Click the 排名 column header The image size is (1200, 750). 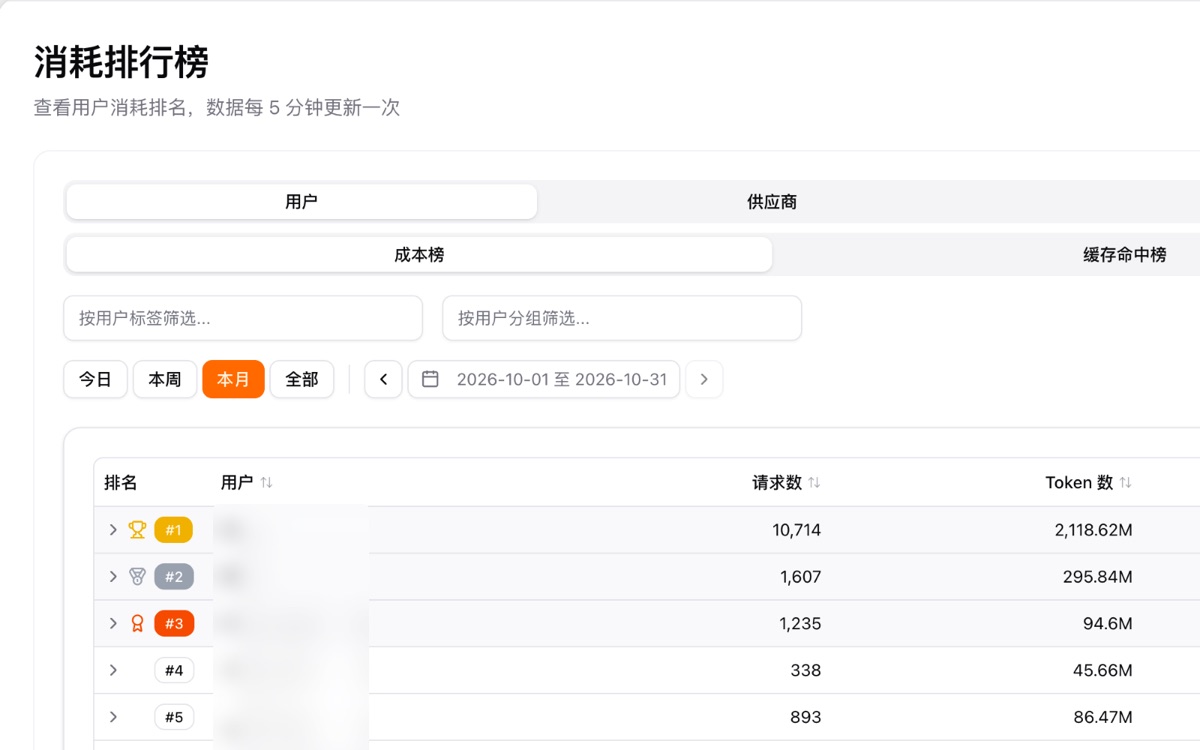pos(121,483)
